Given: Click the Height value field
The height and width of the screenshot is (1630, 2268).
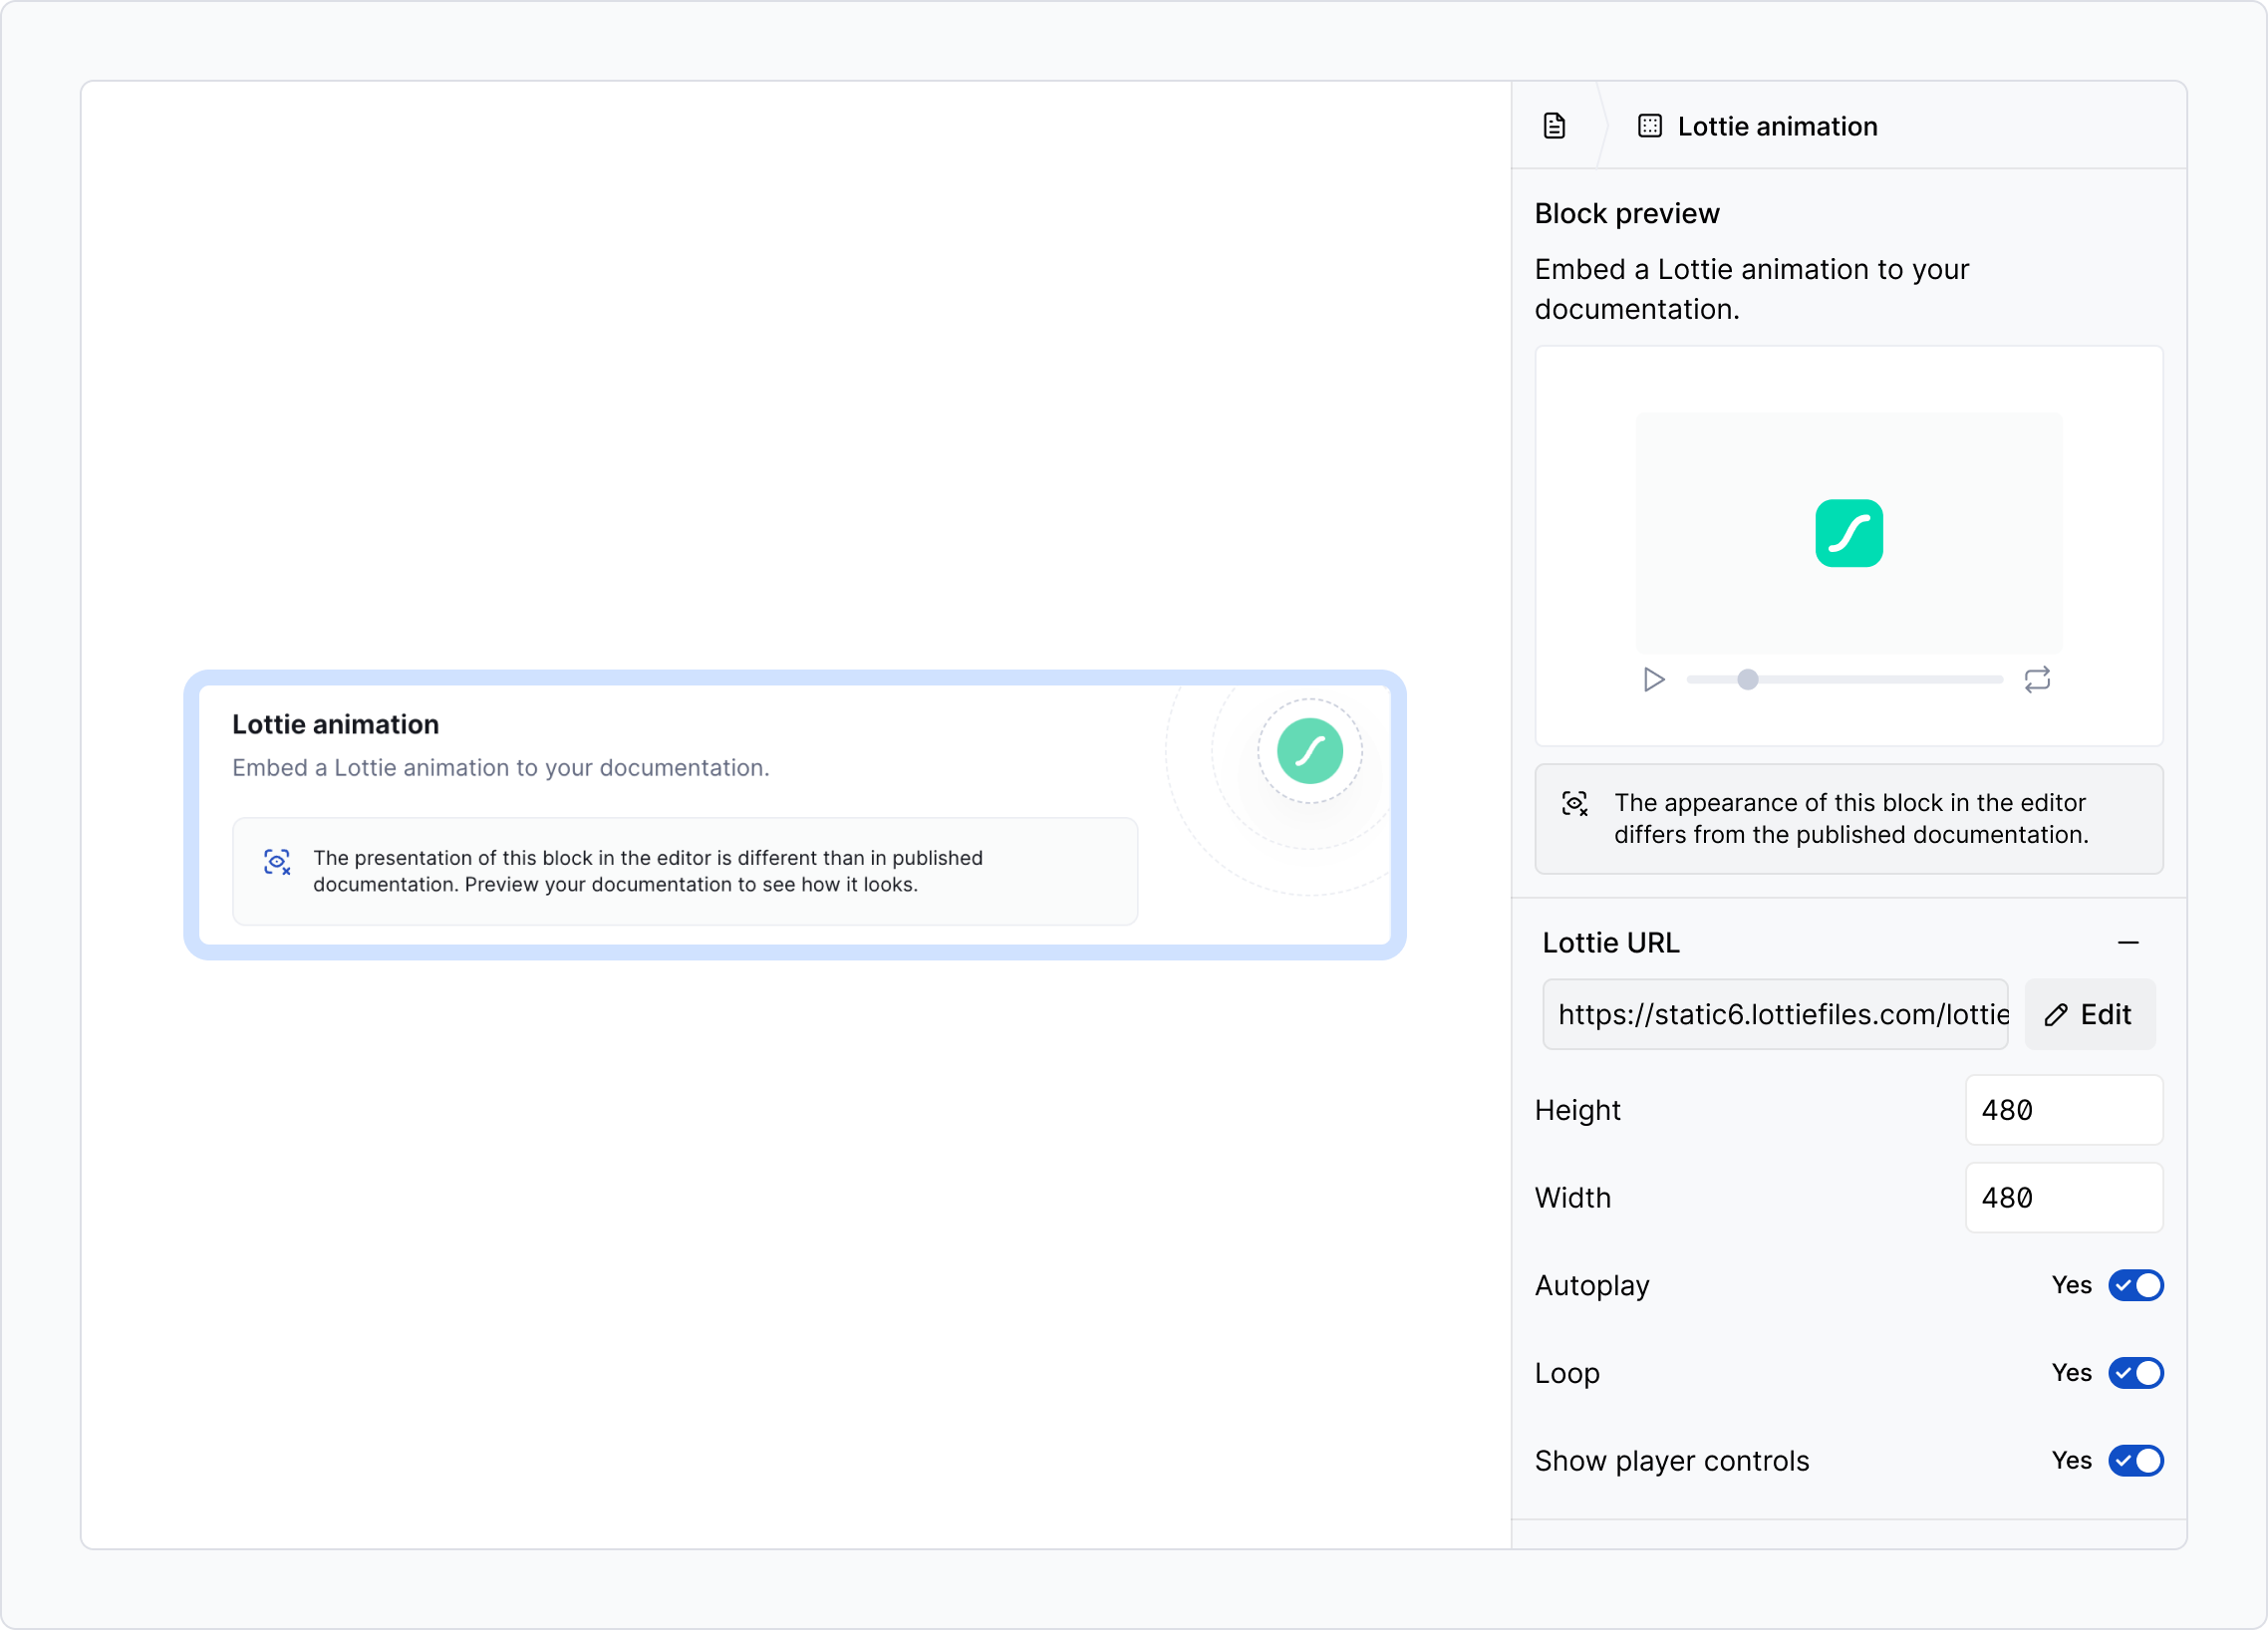Looking at the screenshot, I should pos(2063,1110).
